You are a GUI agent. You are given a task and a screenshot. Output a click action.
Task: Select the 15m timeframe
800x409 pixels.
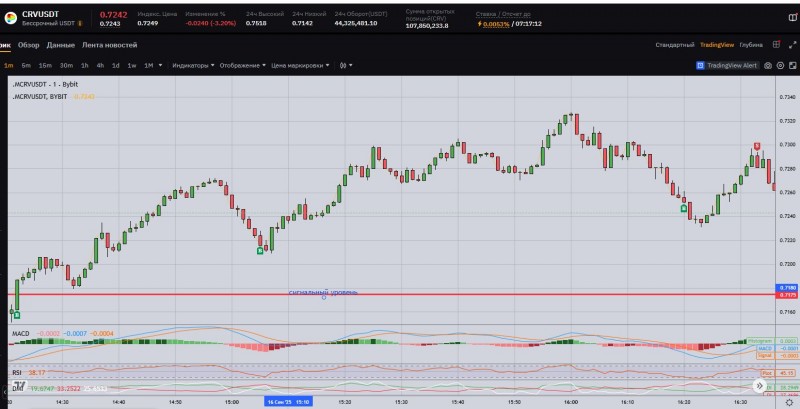point(45,66)
